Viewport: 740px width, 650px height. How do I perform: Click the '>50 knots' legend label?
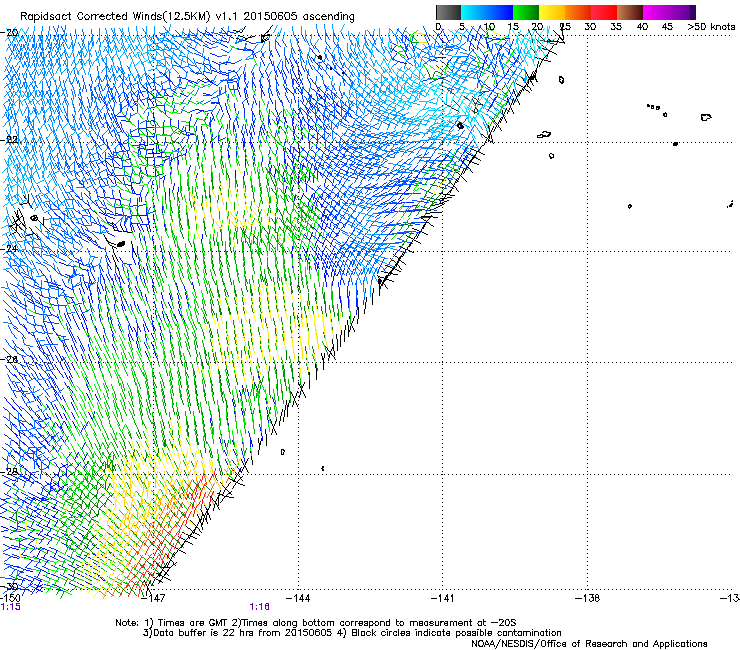coord(711,27)
